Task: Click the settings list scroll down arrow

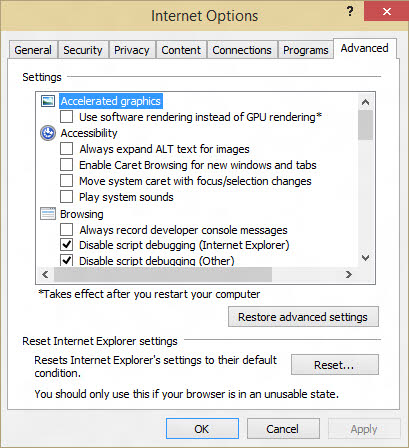Action: pyautogui.click(x=365, y=258)
